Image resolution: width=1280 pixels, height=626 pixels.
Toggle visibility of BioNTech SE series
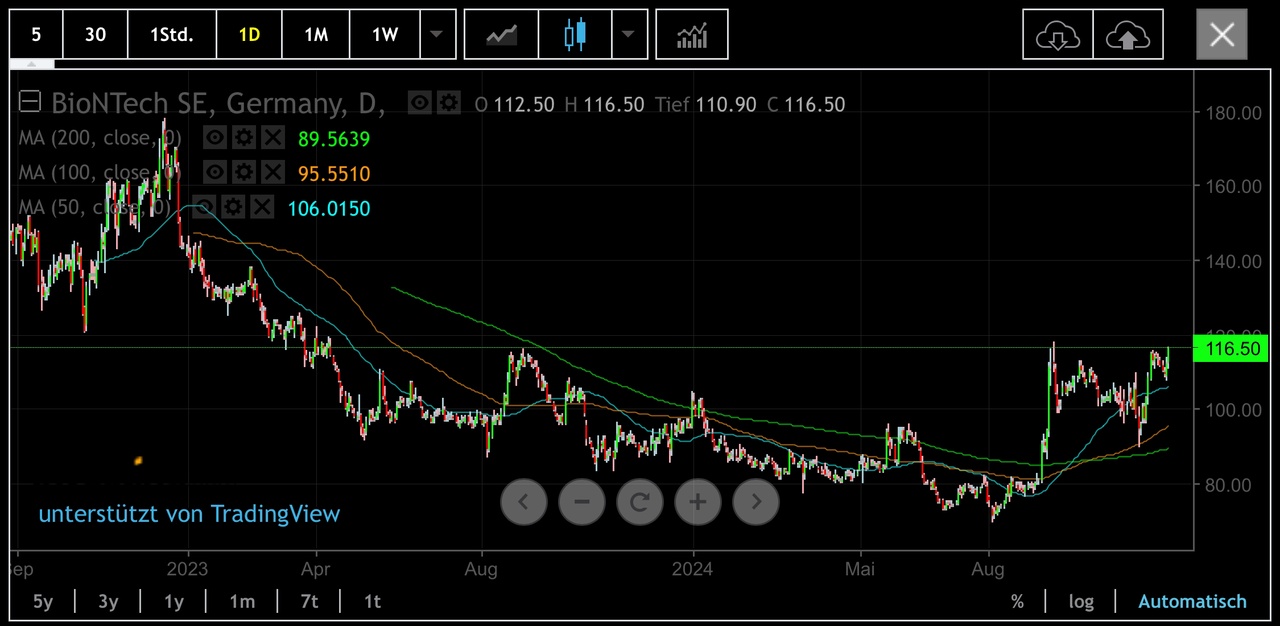click(420, 103)
